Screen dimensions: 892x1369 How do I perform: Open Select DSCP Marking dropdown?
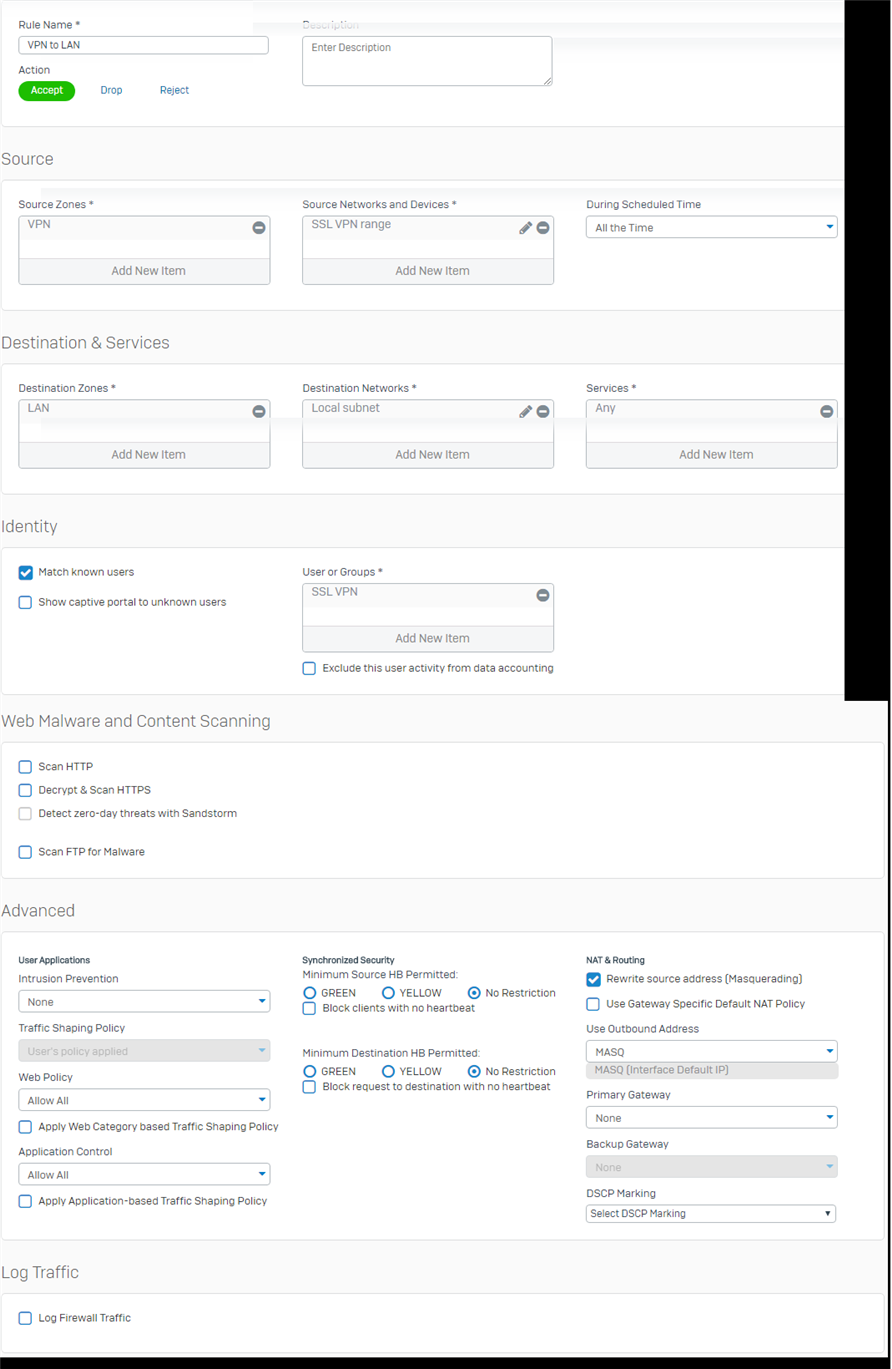coord(711,1214)
